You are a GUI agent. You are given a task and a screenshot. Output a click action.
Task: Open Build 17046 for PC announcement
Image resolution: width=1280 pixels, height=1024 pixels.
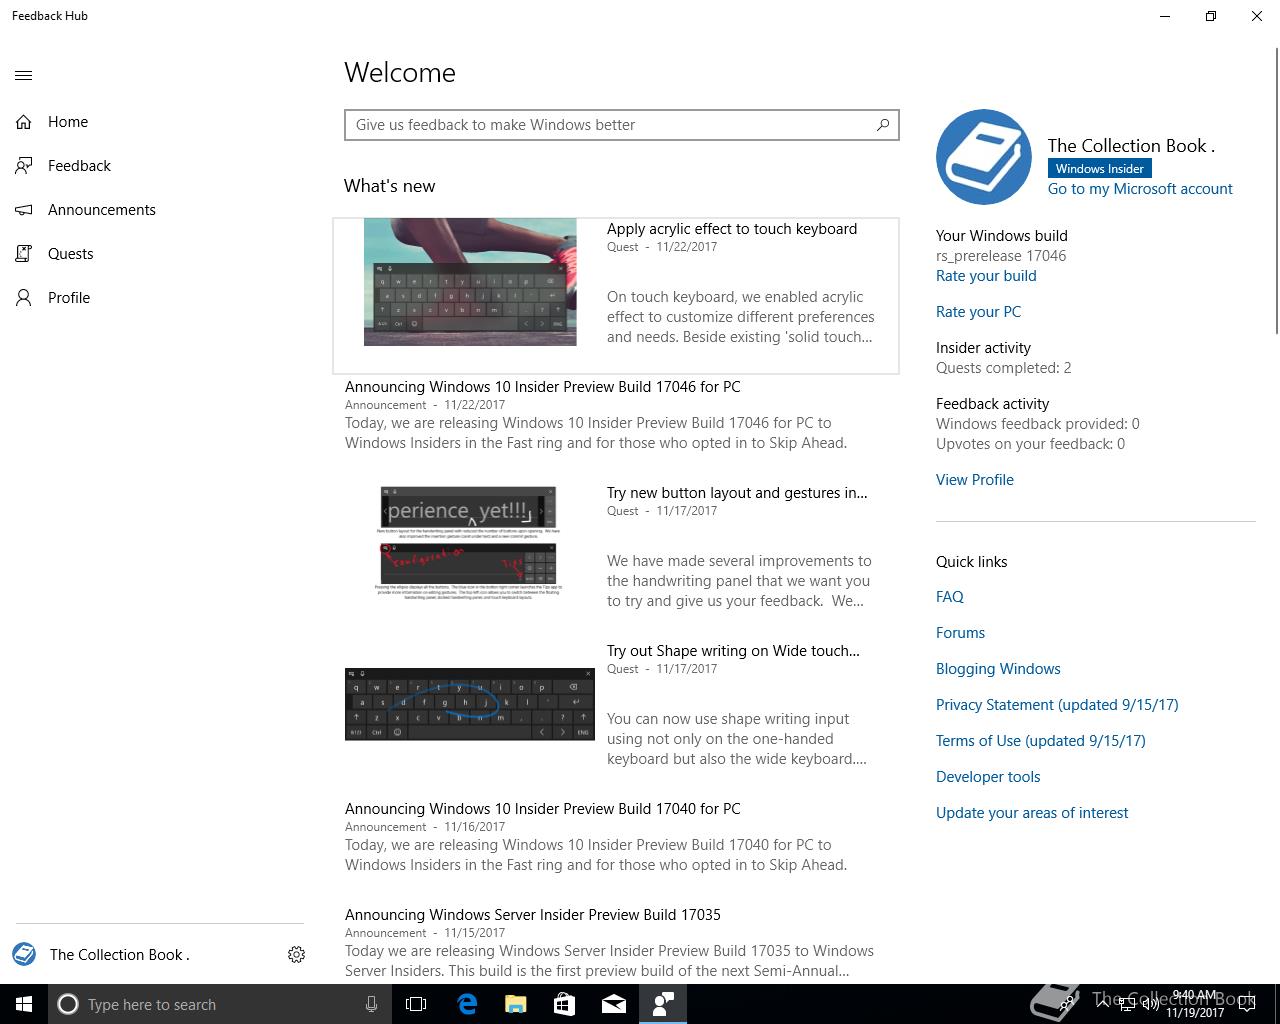pyautogui.click(x=543, y=387)
